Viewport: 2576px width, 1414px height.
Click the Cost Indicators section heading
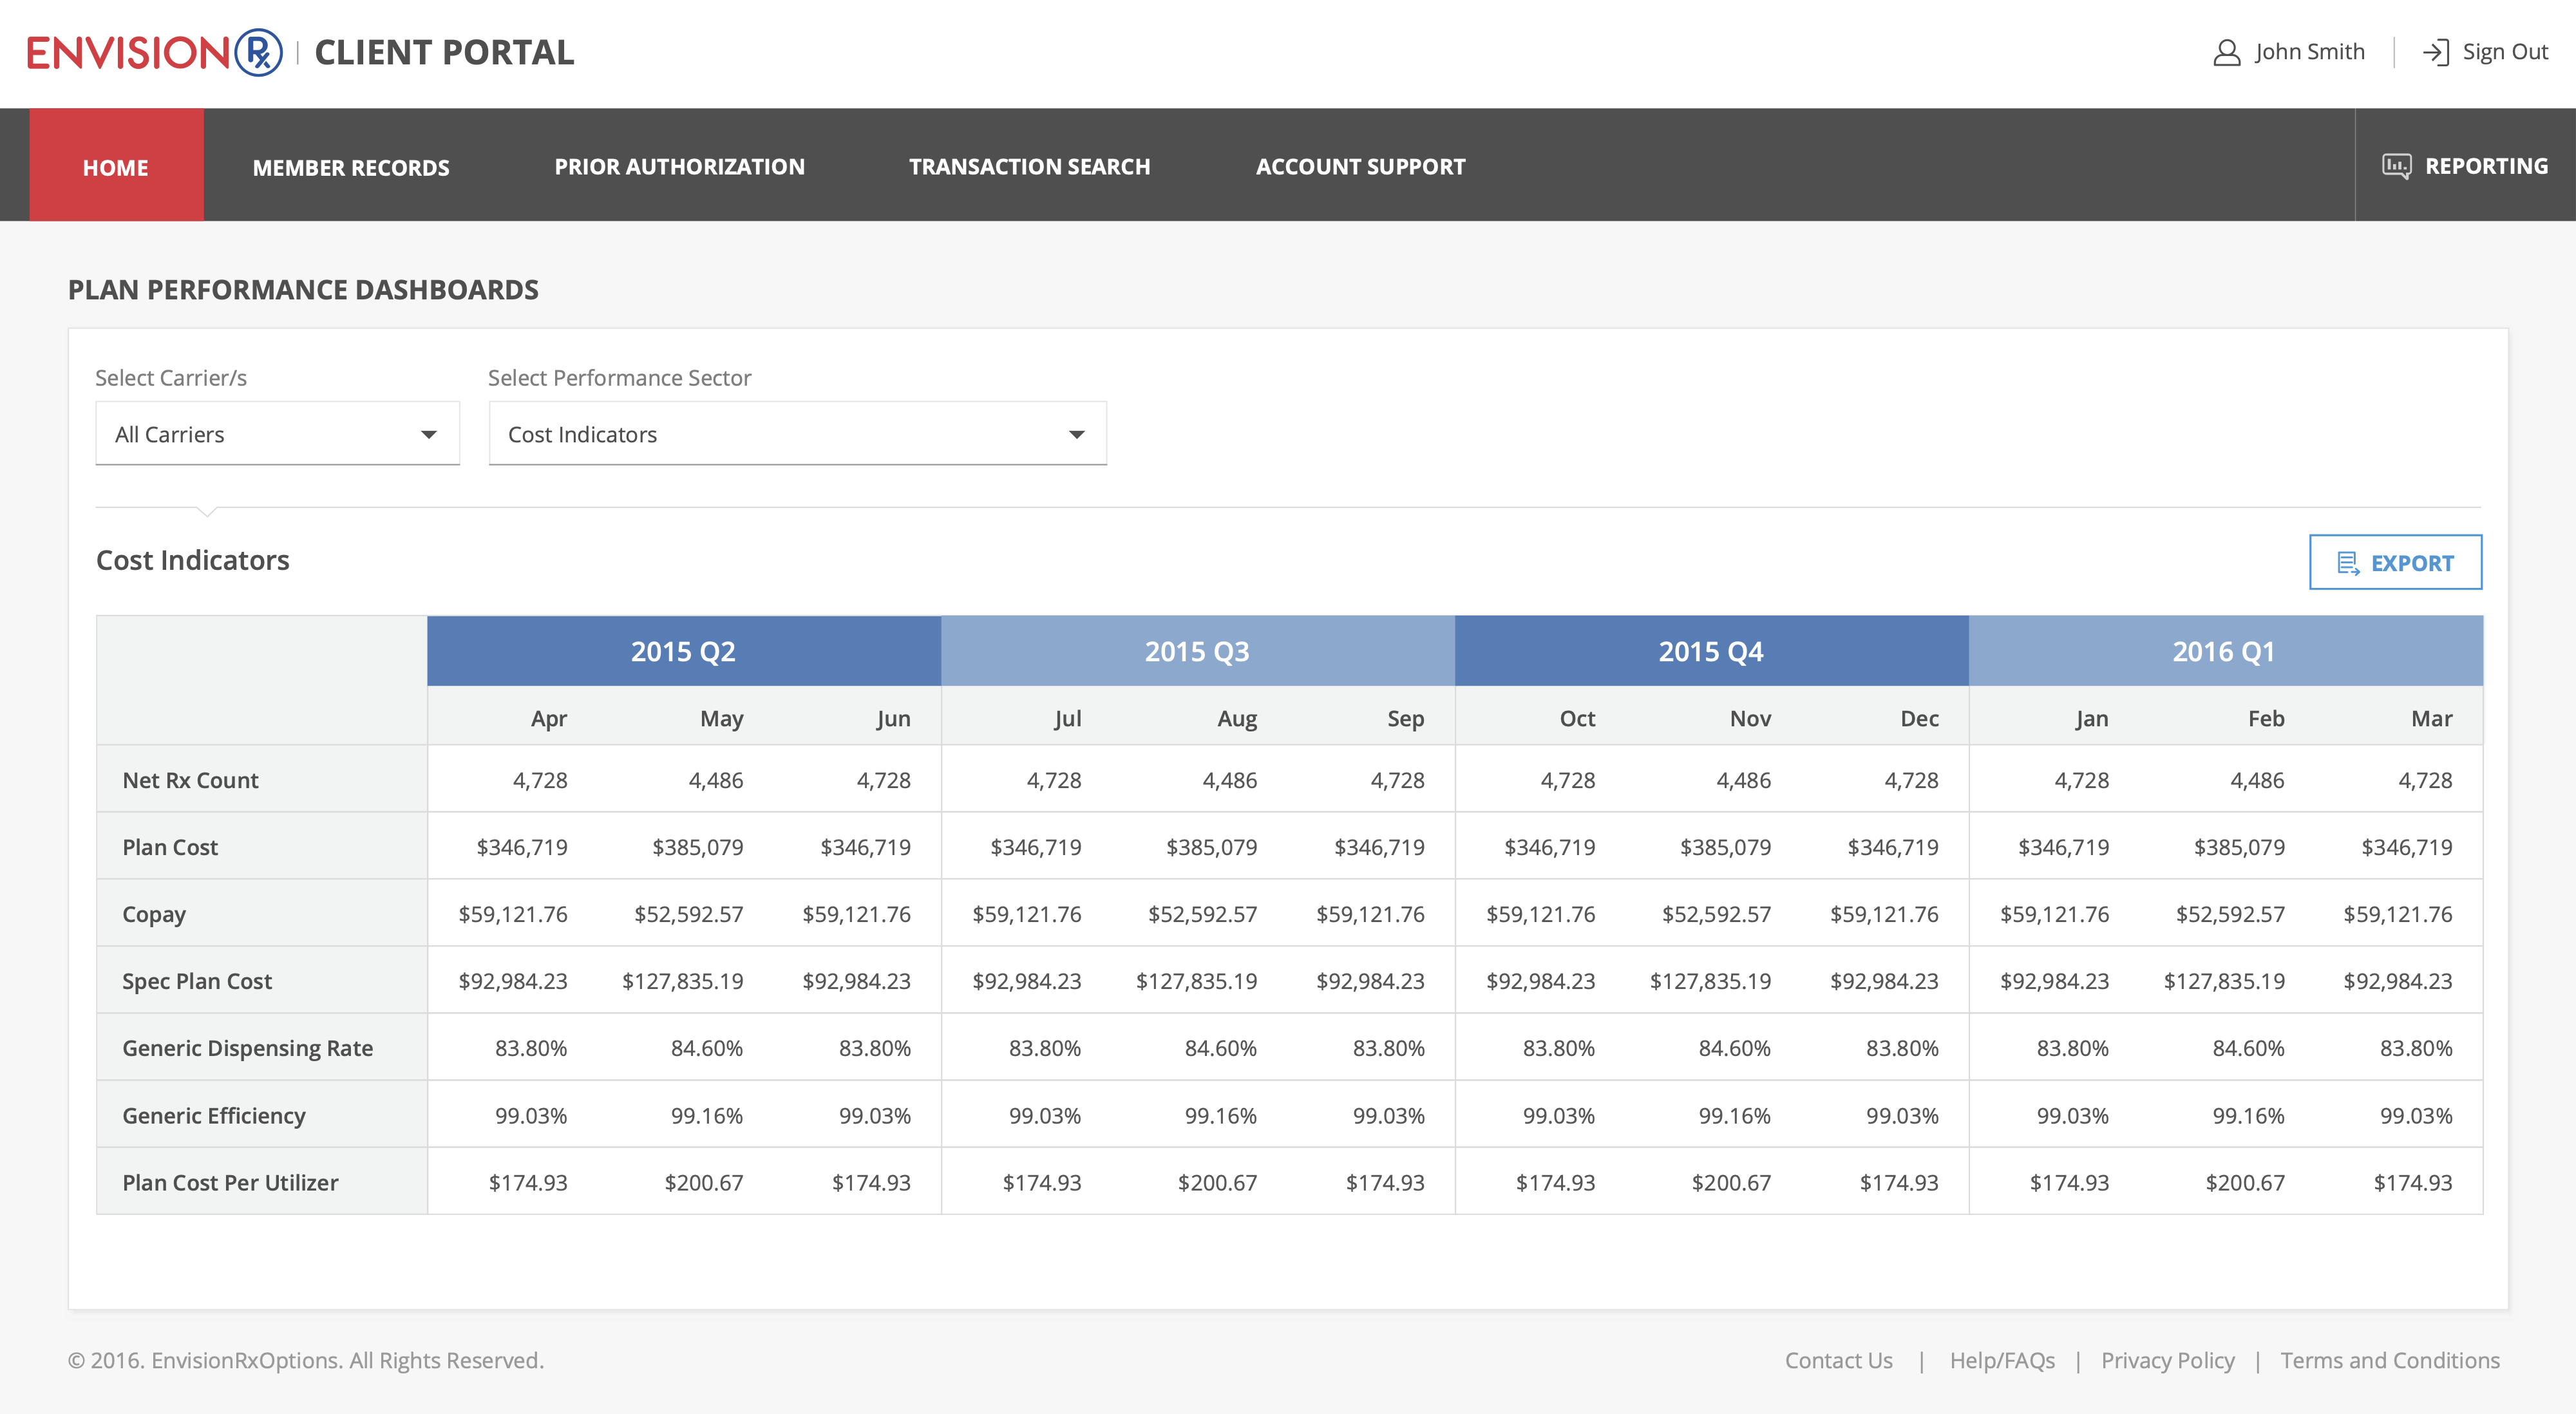tap(192, 560)
